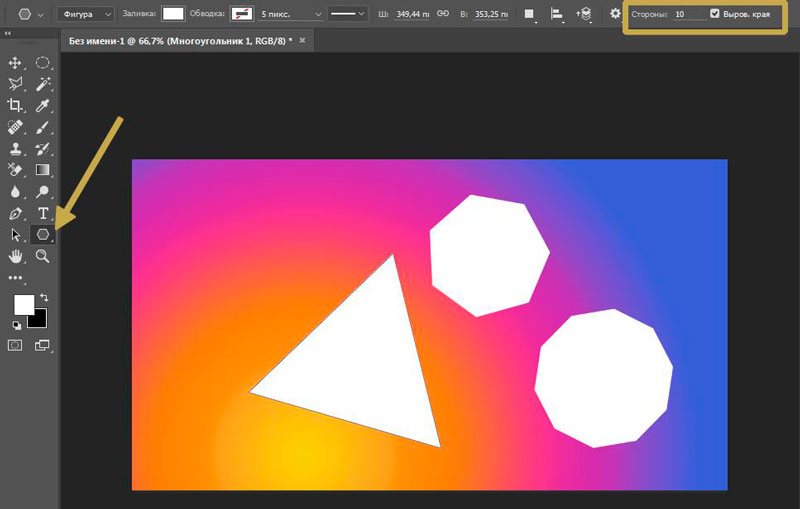The height and width of the screenshot is (509, 800).
Task: Open the Фигура tool mode dropdown
Action: [85, 14]
